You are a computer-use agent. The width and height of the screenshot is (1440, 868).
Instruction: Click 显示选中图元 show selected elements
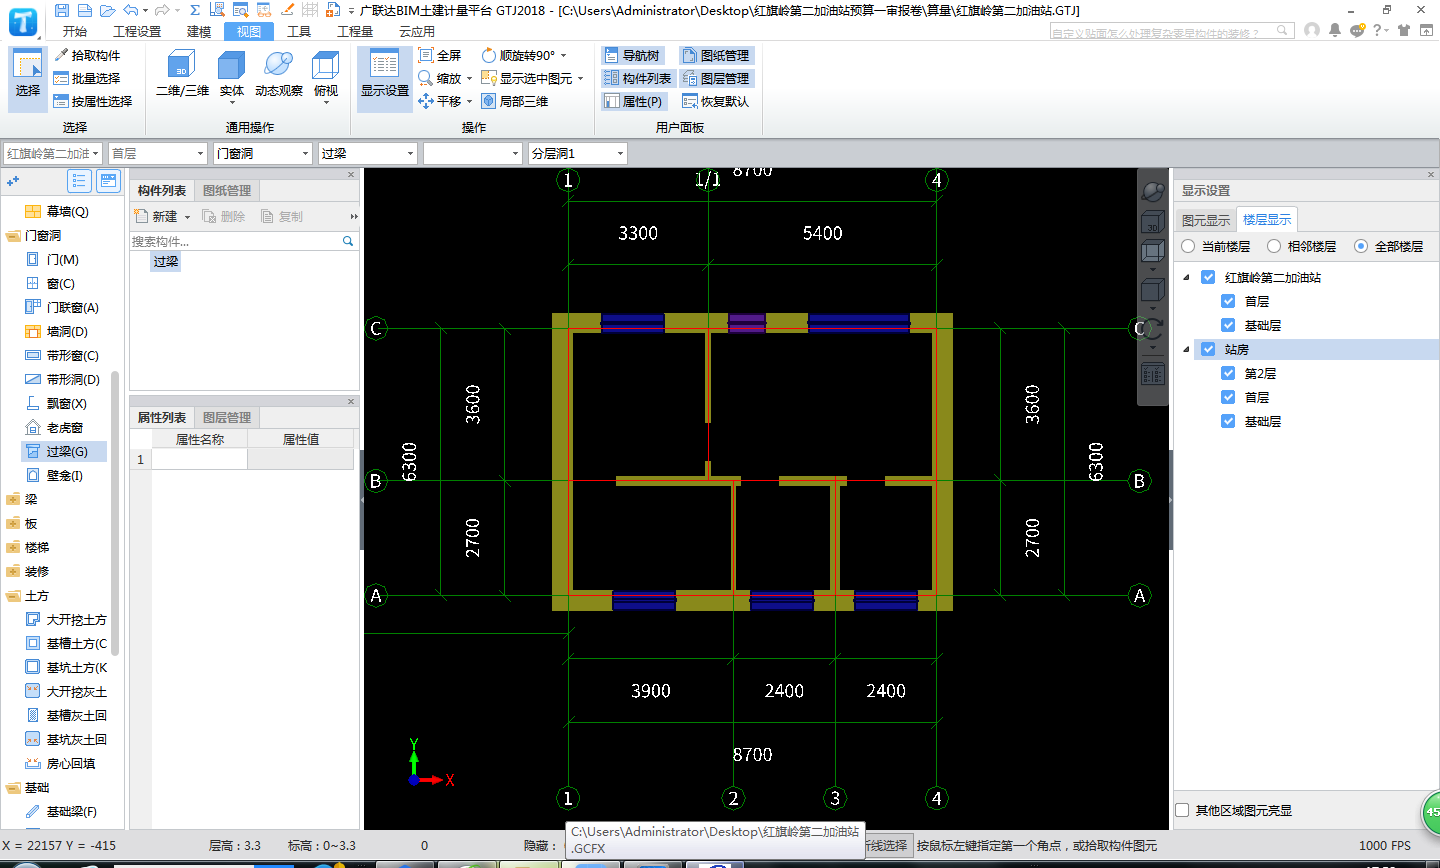[532, 78]
